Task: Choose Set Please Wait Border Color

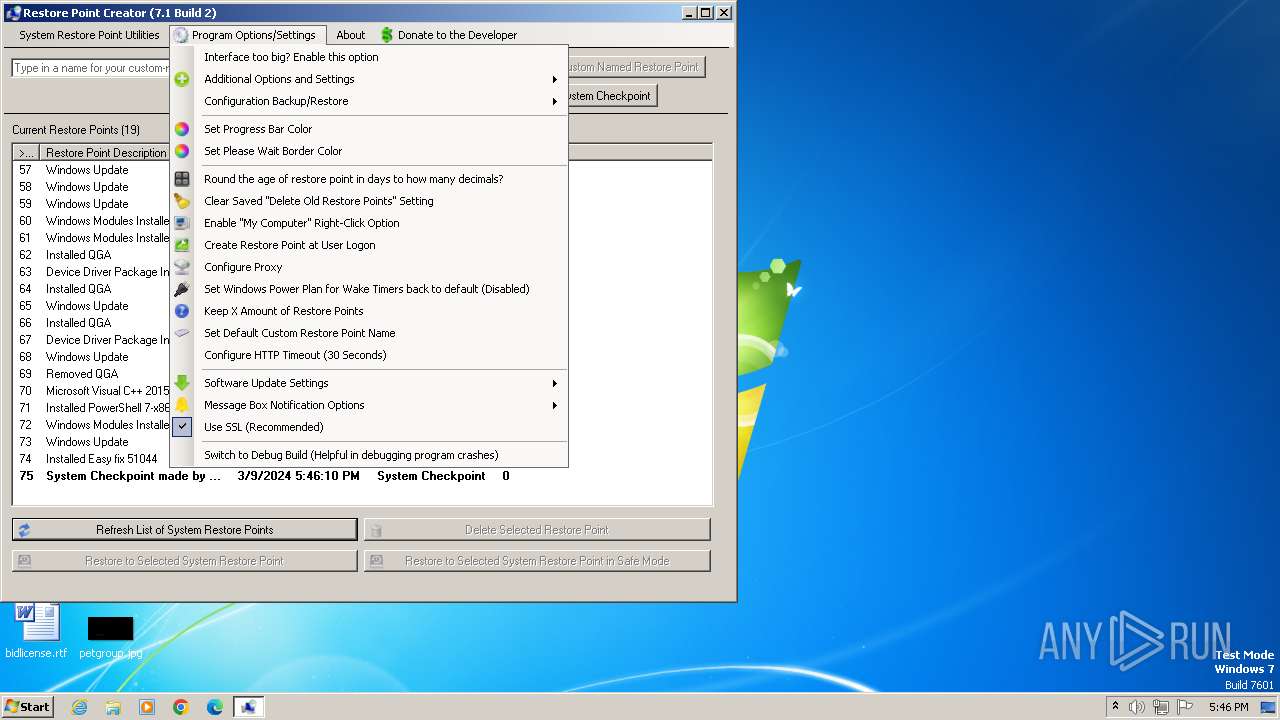Action: click(x=369, y=151)
